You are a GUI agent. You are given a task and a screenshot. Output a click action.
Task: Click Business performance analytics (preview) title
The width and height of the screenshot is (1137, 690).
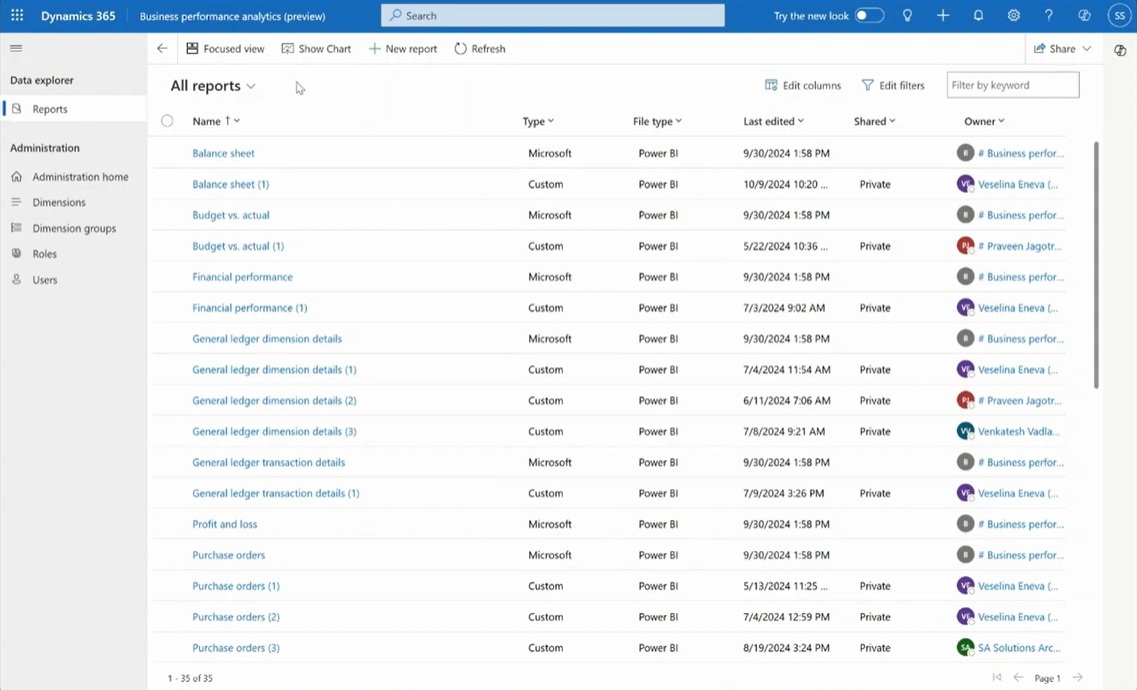tap(232, 16)
